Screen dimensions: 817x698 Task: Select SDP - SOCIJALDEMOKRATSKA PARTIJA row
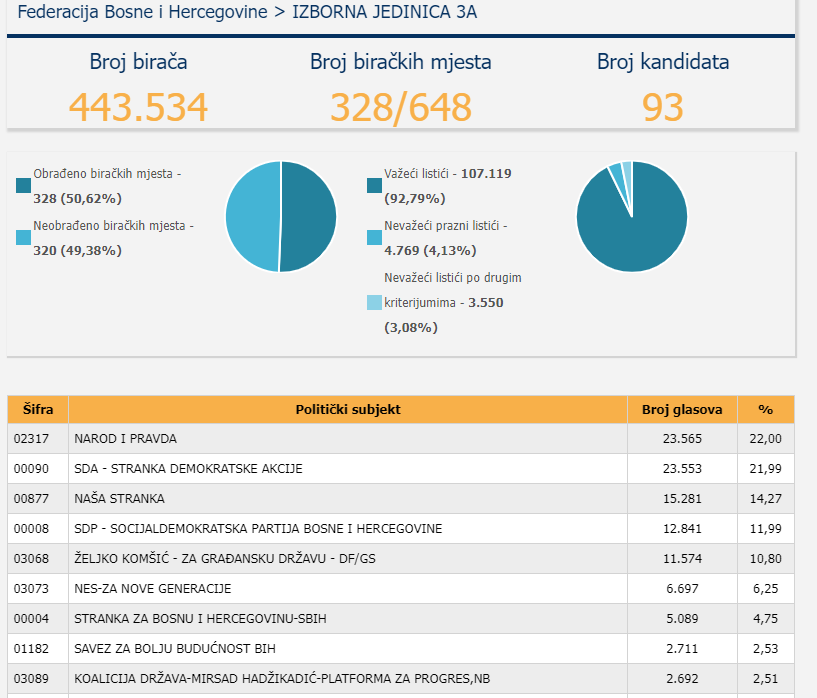tap(401, 529)
